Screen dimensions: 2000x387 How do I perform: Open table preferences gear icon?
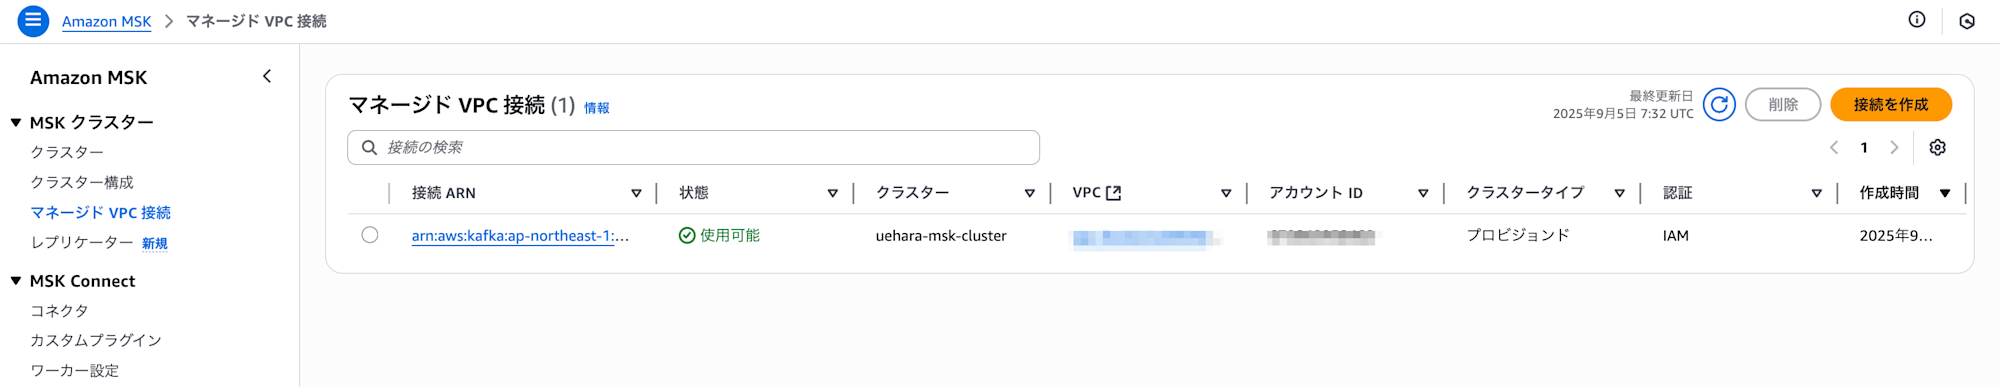pyautogui.click(x=1937, y=147)
